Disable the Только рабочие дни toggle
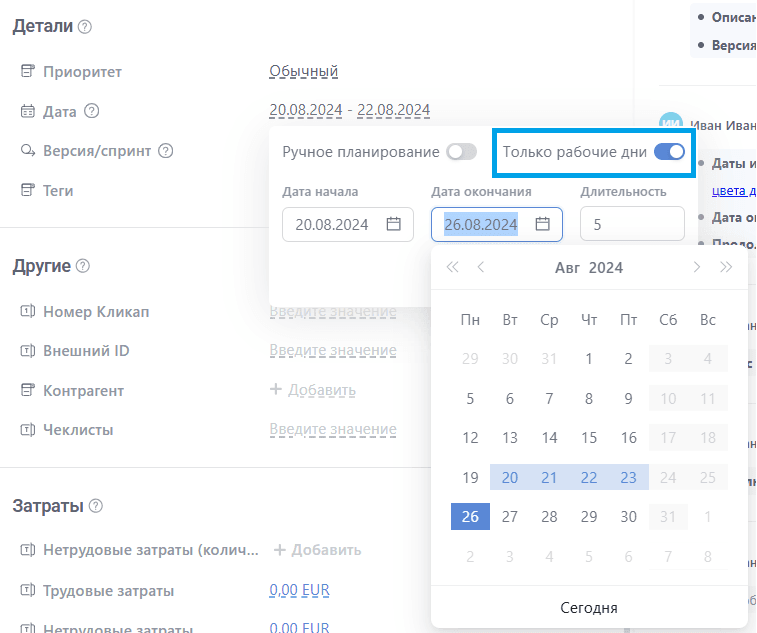Screen dimensions: 757x633 tap(669, 152)
